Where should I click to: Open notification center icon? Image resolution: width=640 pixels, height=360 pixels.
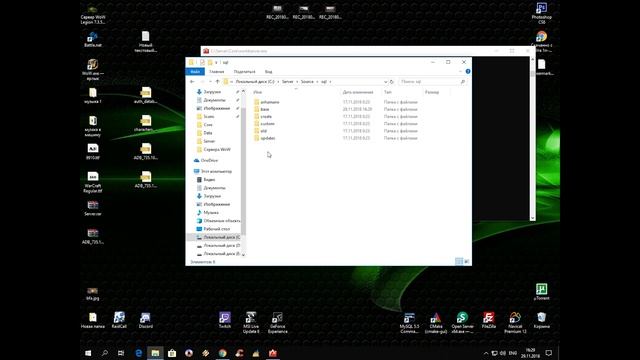click(549, 353)
